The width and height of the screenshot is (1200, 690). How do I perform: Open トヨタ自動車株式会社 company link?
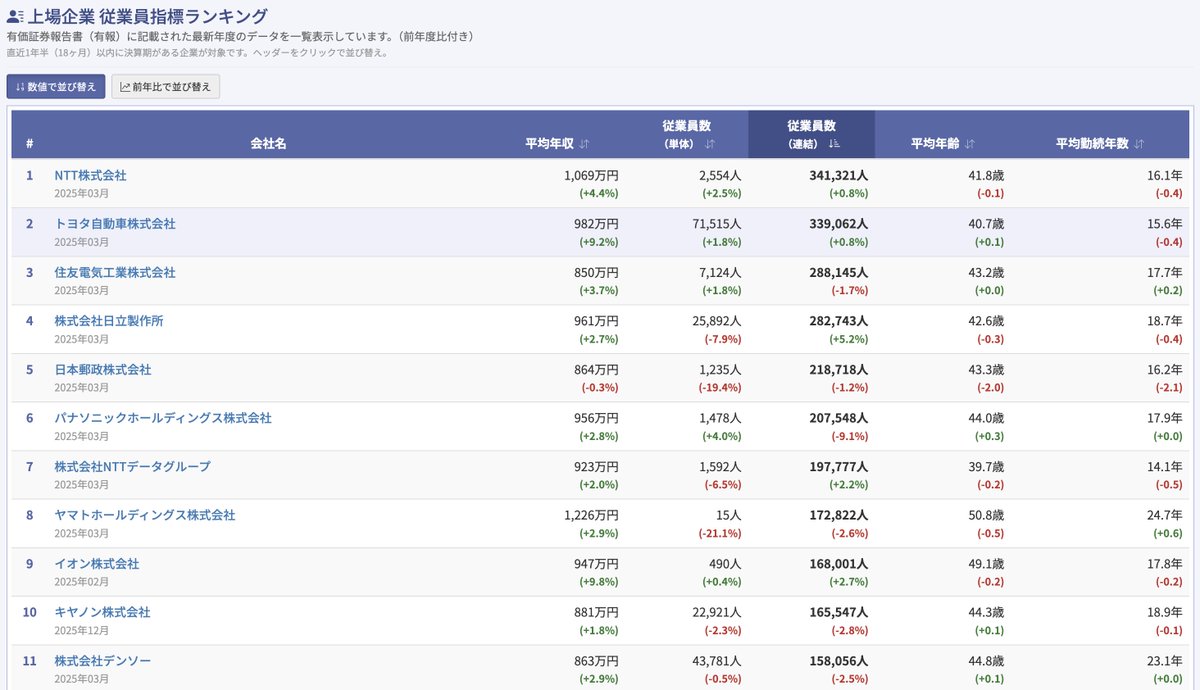point(115,224)
